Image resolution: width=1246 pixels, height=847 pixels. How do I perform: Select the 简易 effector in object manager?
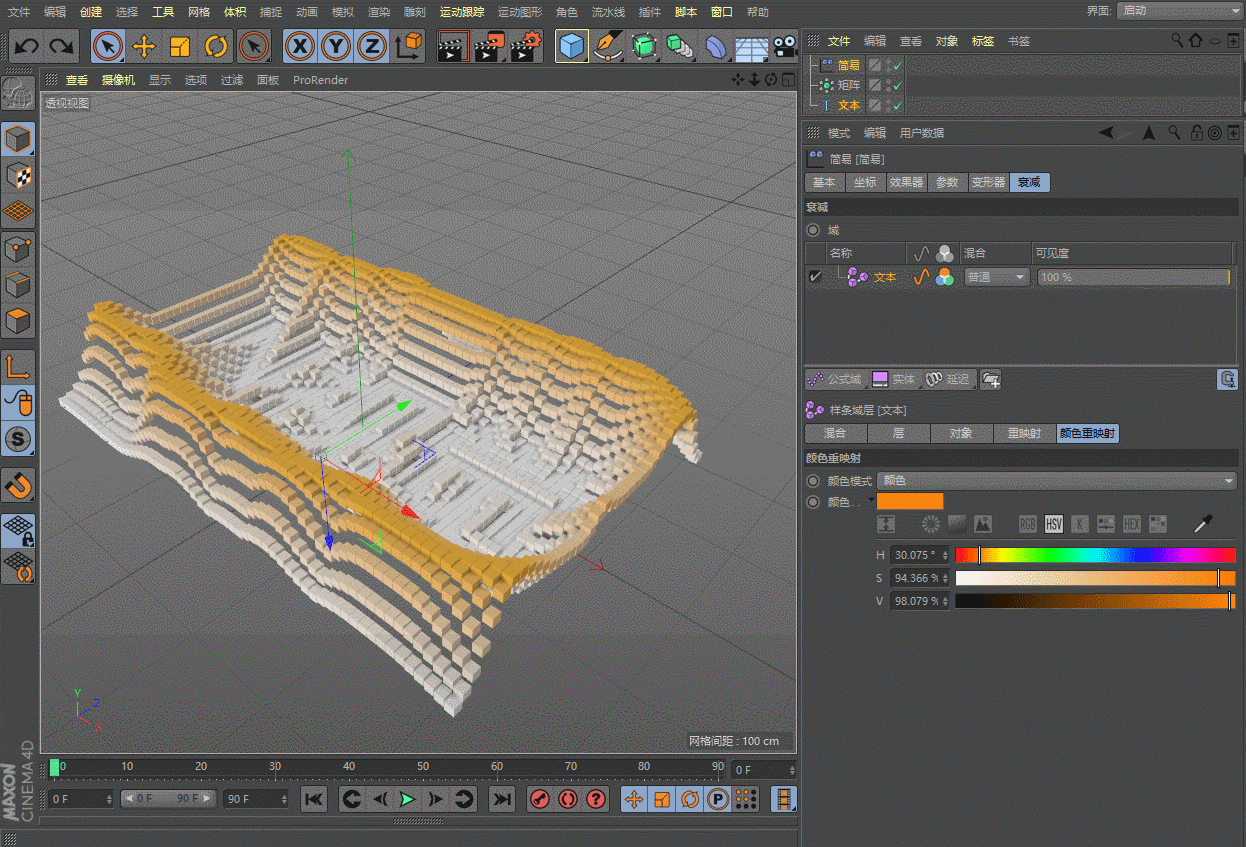click(849, 65)
